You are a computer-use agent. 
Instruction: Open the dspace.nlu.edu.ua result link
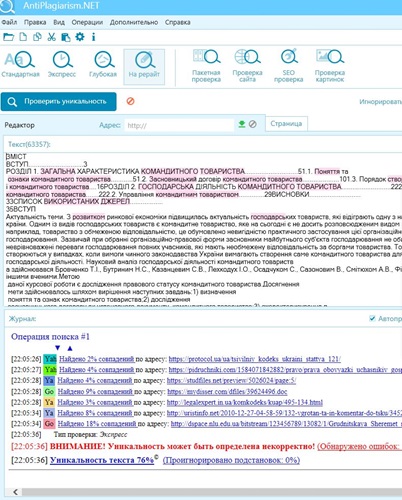click(x=286, y=424)
